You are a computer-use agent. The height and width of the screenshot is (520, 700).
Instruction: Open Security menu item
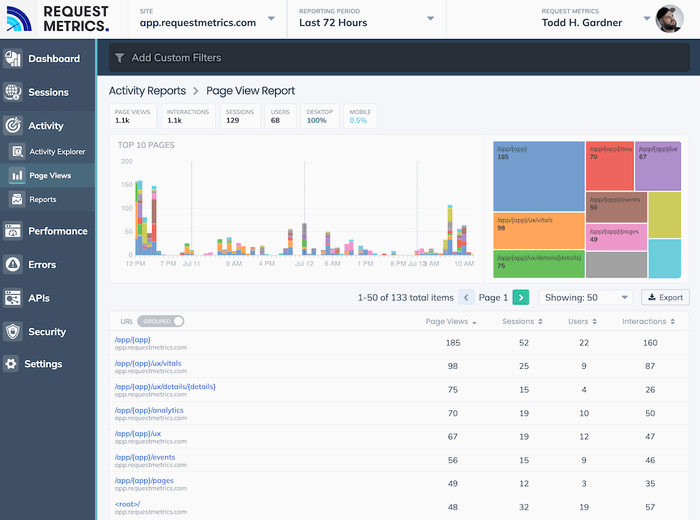[x=47, y=332]
